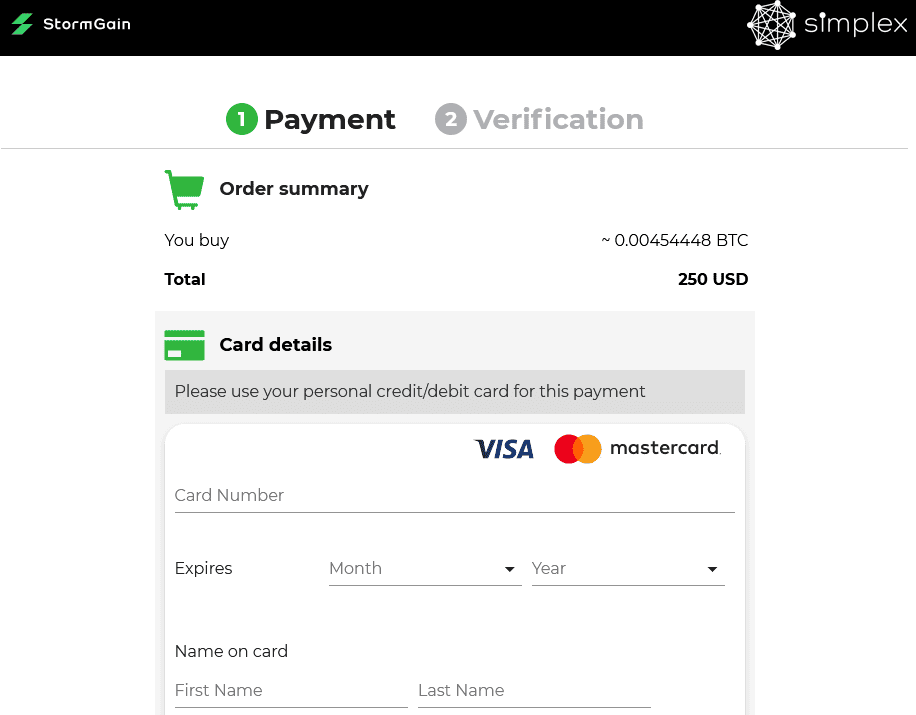
Task: Click the Simplex network sphere logo
Action: pos(771,25)
